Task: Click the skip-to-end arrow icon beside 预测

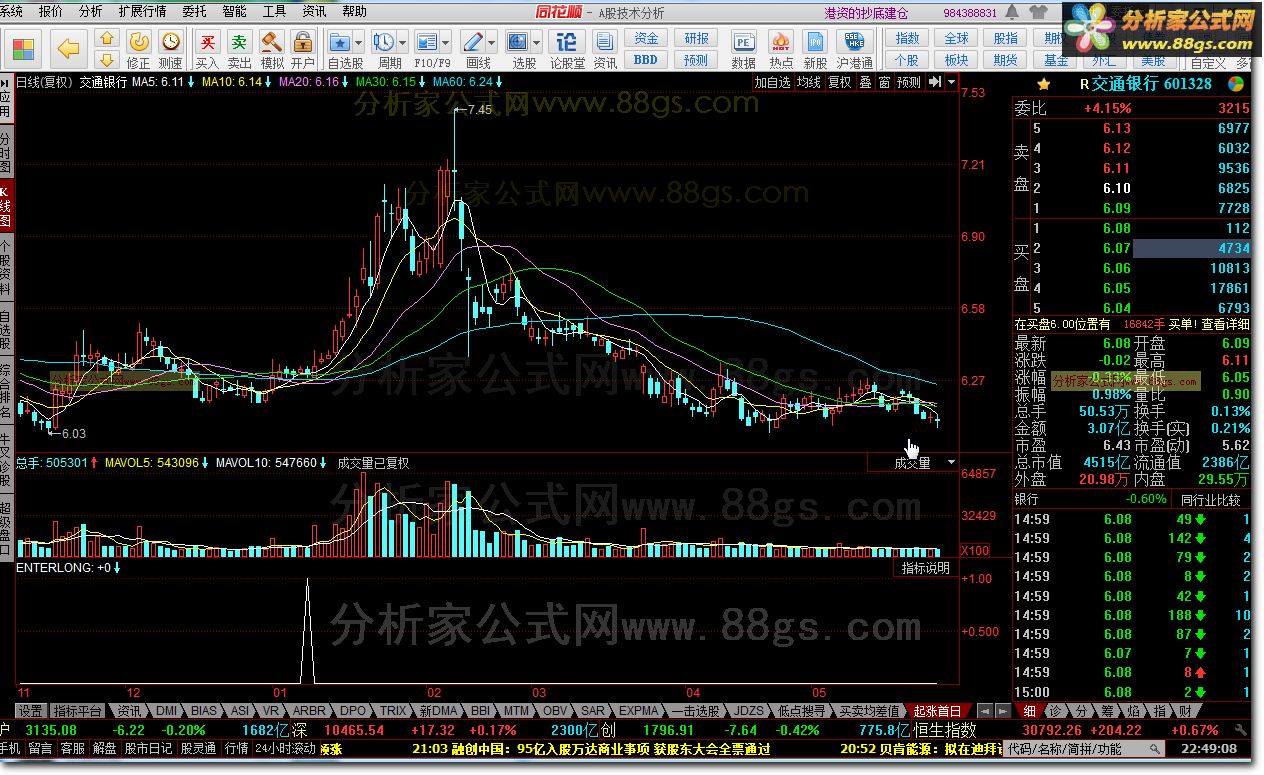Action: [x=934, y=82]
